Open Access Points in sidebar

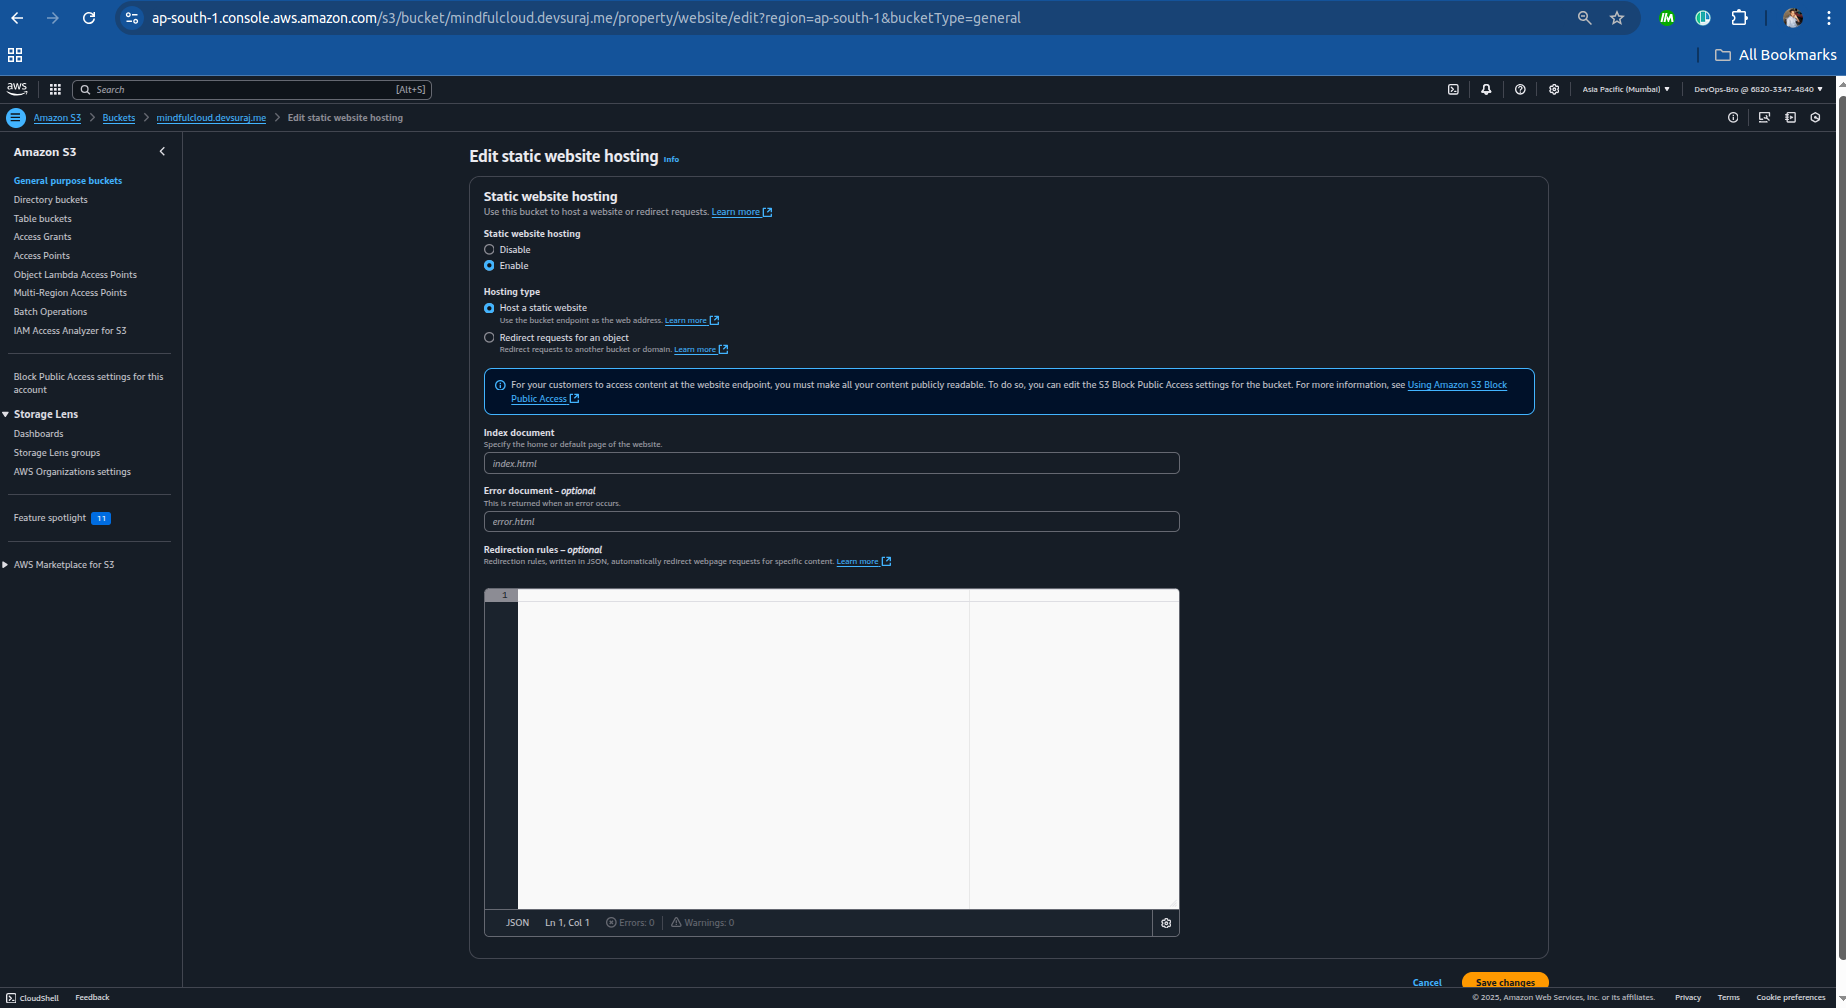tap(42, 256)
